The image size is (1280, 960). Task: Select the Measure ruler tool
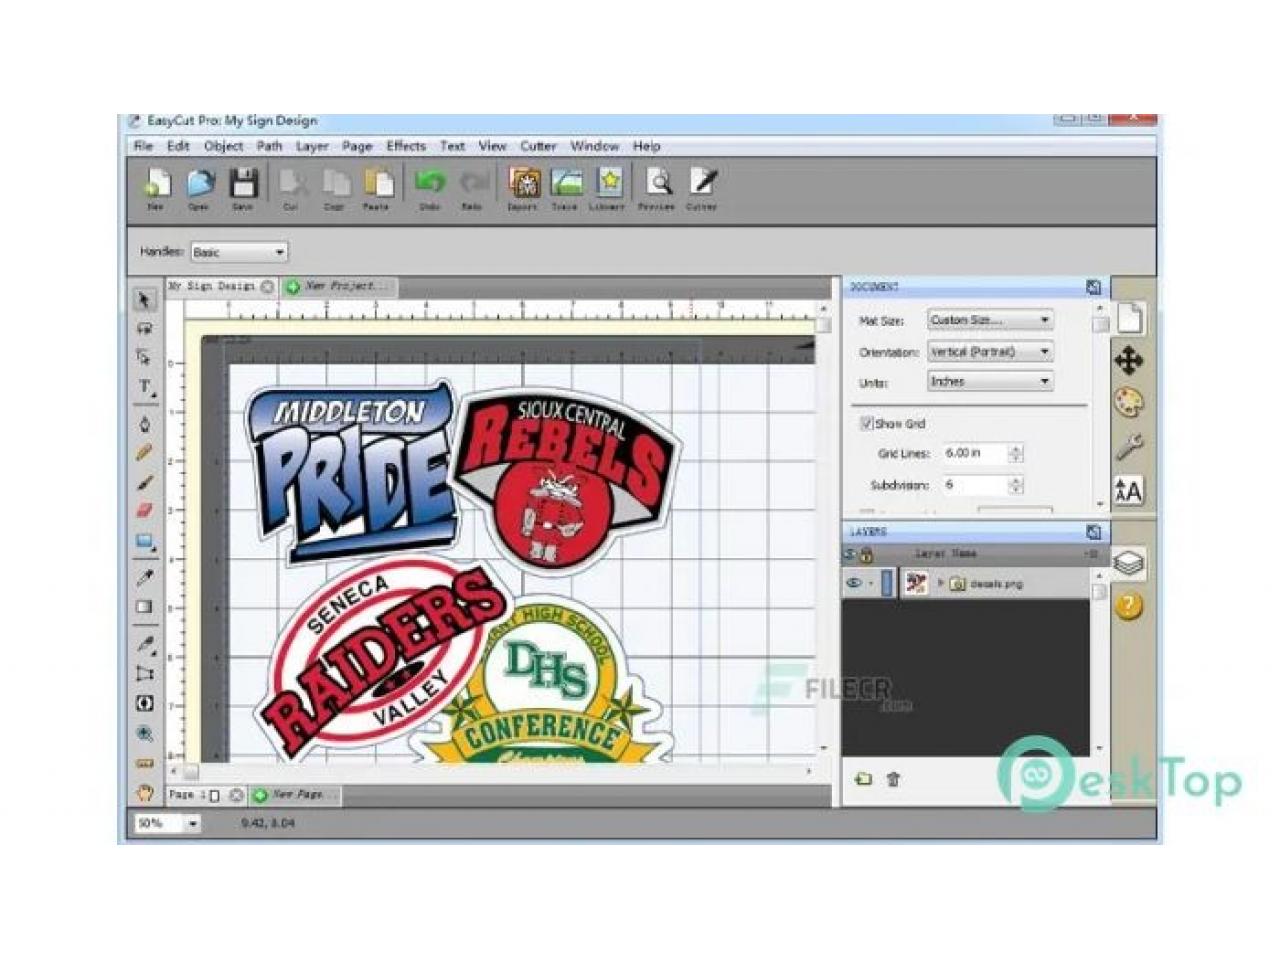[145, 763]
